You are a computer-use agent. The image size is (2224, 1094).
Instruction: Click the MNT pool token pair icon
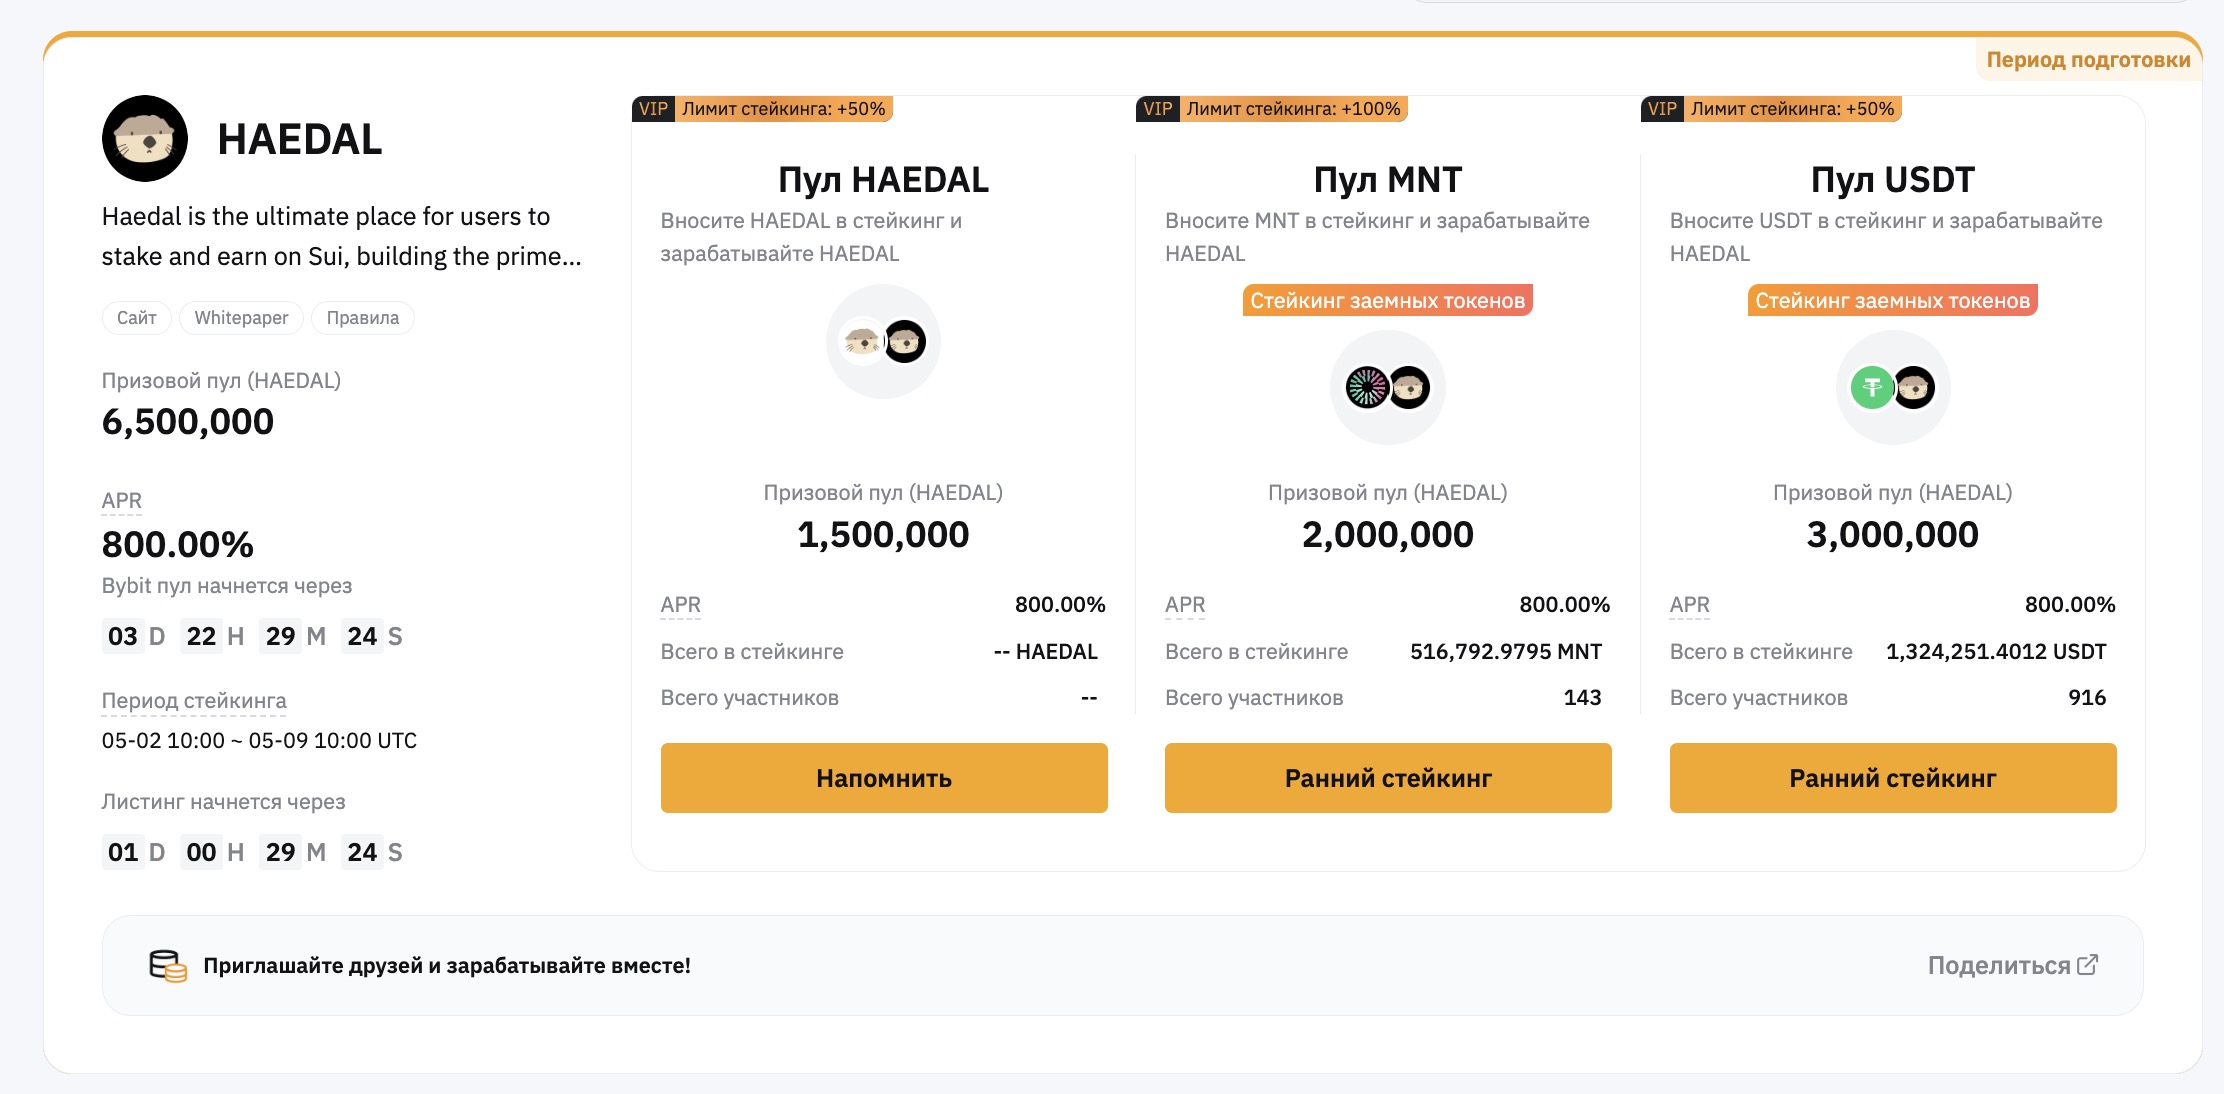[x=1387, y=388]
